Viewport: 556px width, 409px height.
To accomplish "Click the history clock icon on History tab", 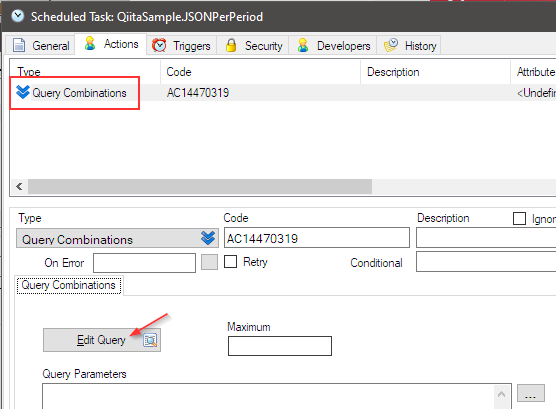I will [x=391, y=45].
